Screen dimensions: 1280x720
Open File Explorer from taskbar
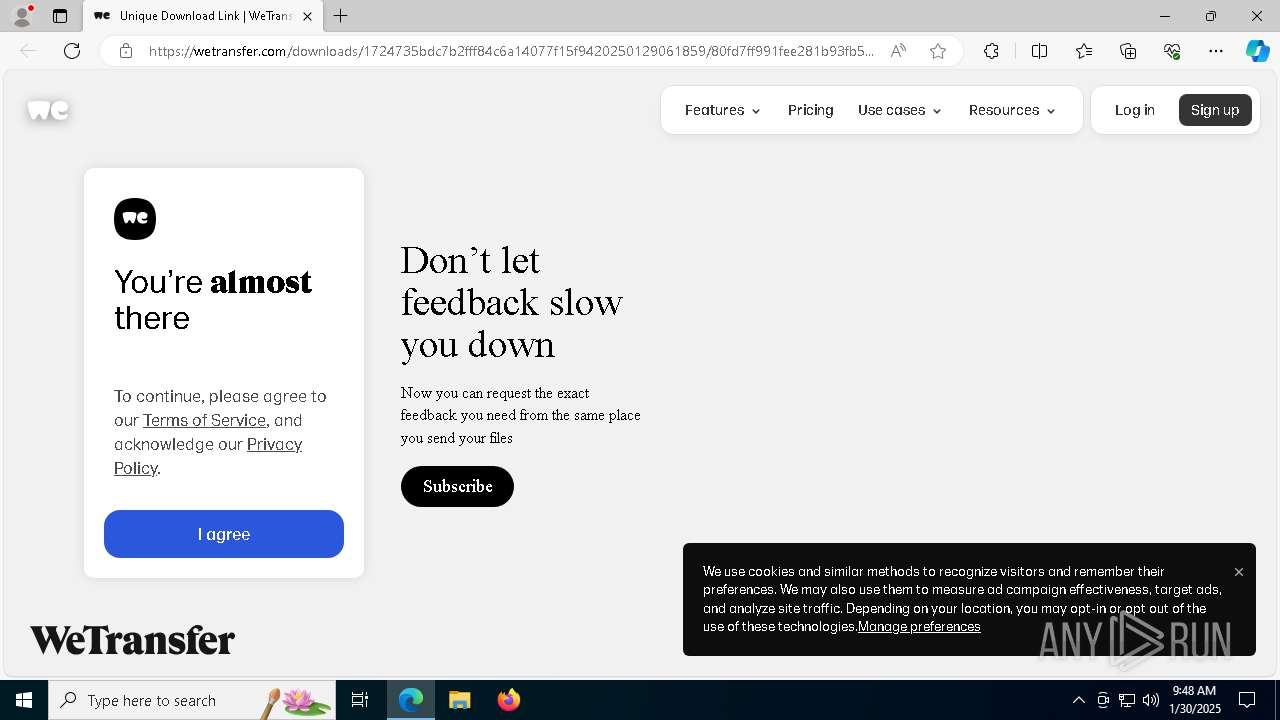pyautogui.click(x=459, y=700)
